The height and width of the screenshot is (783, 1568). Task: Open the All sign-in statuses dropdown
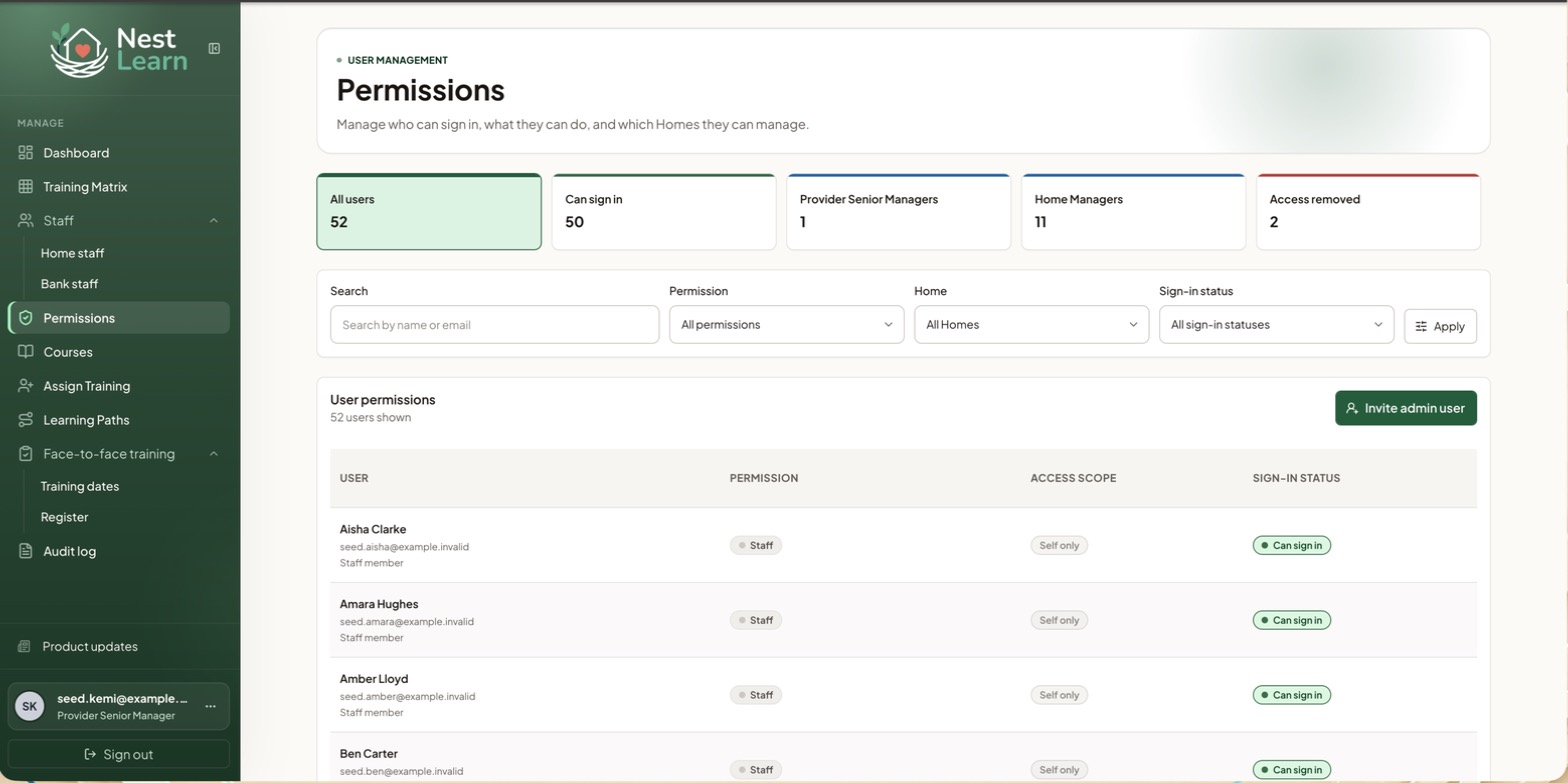(x=1276, y=325)
